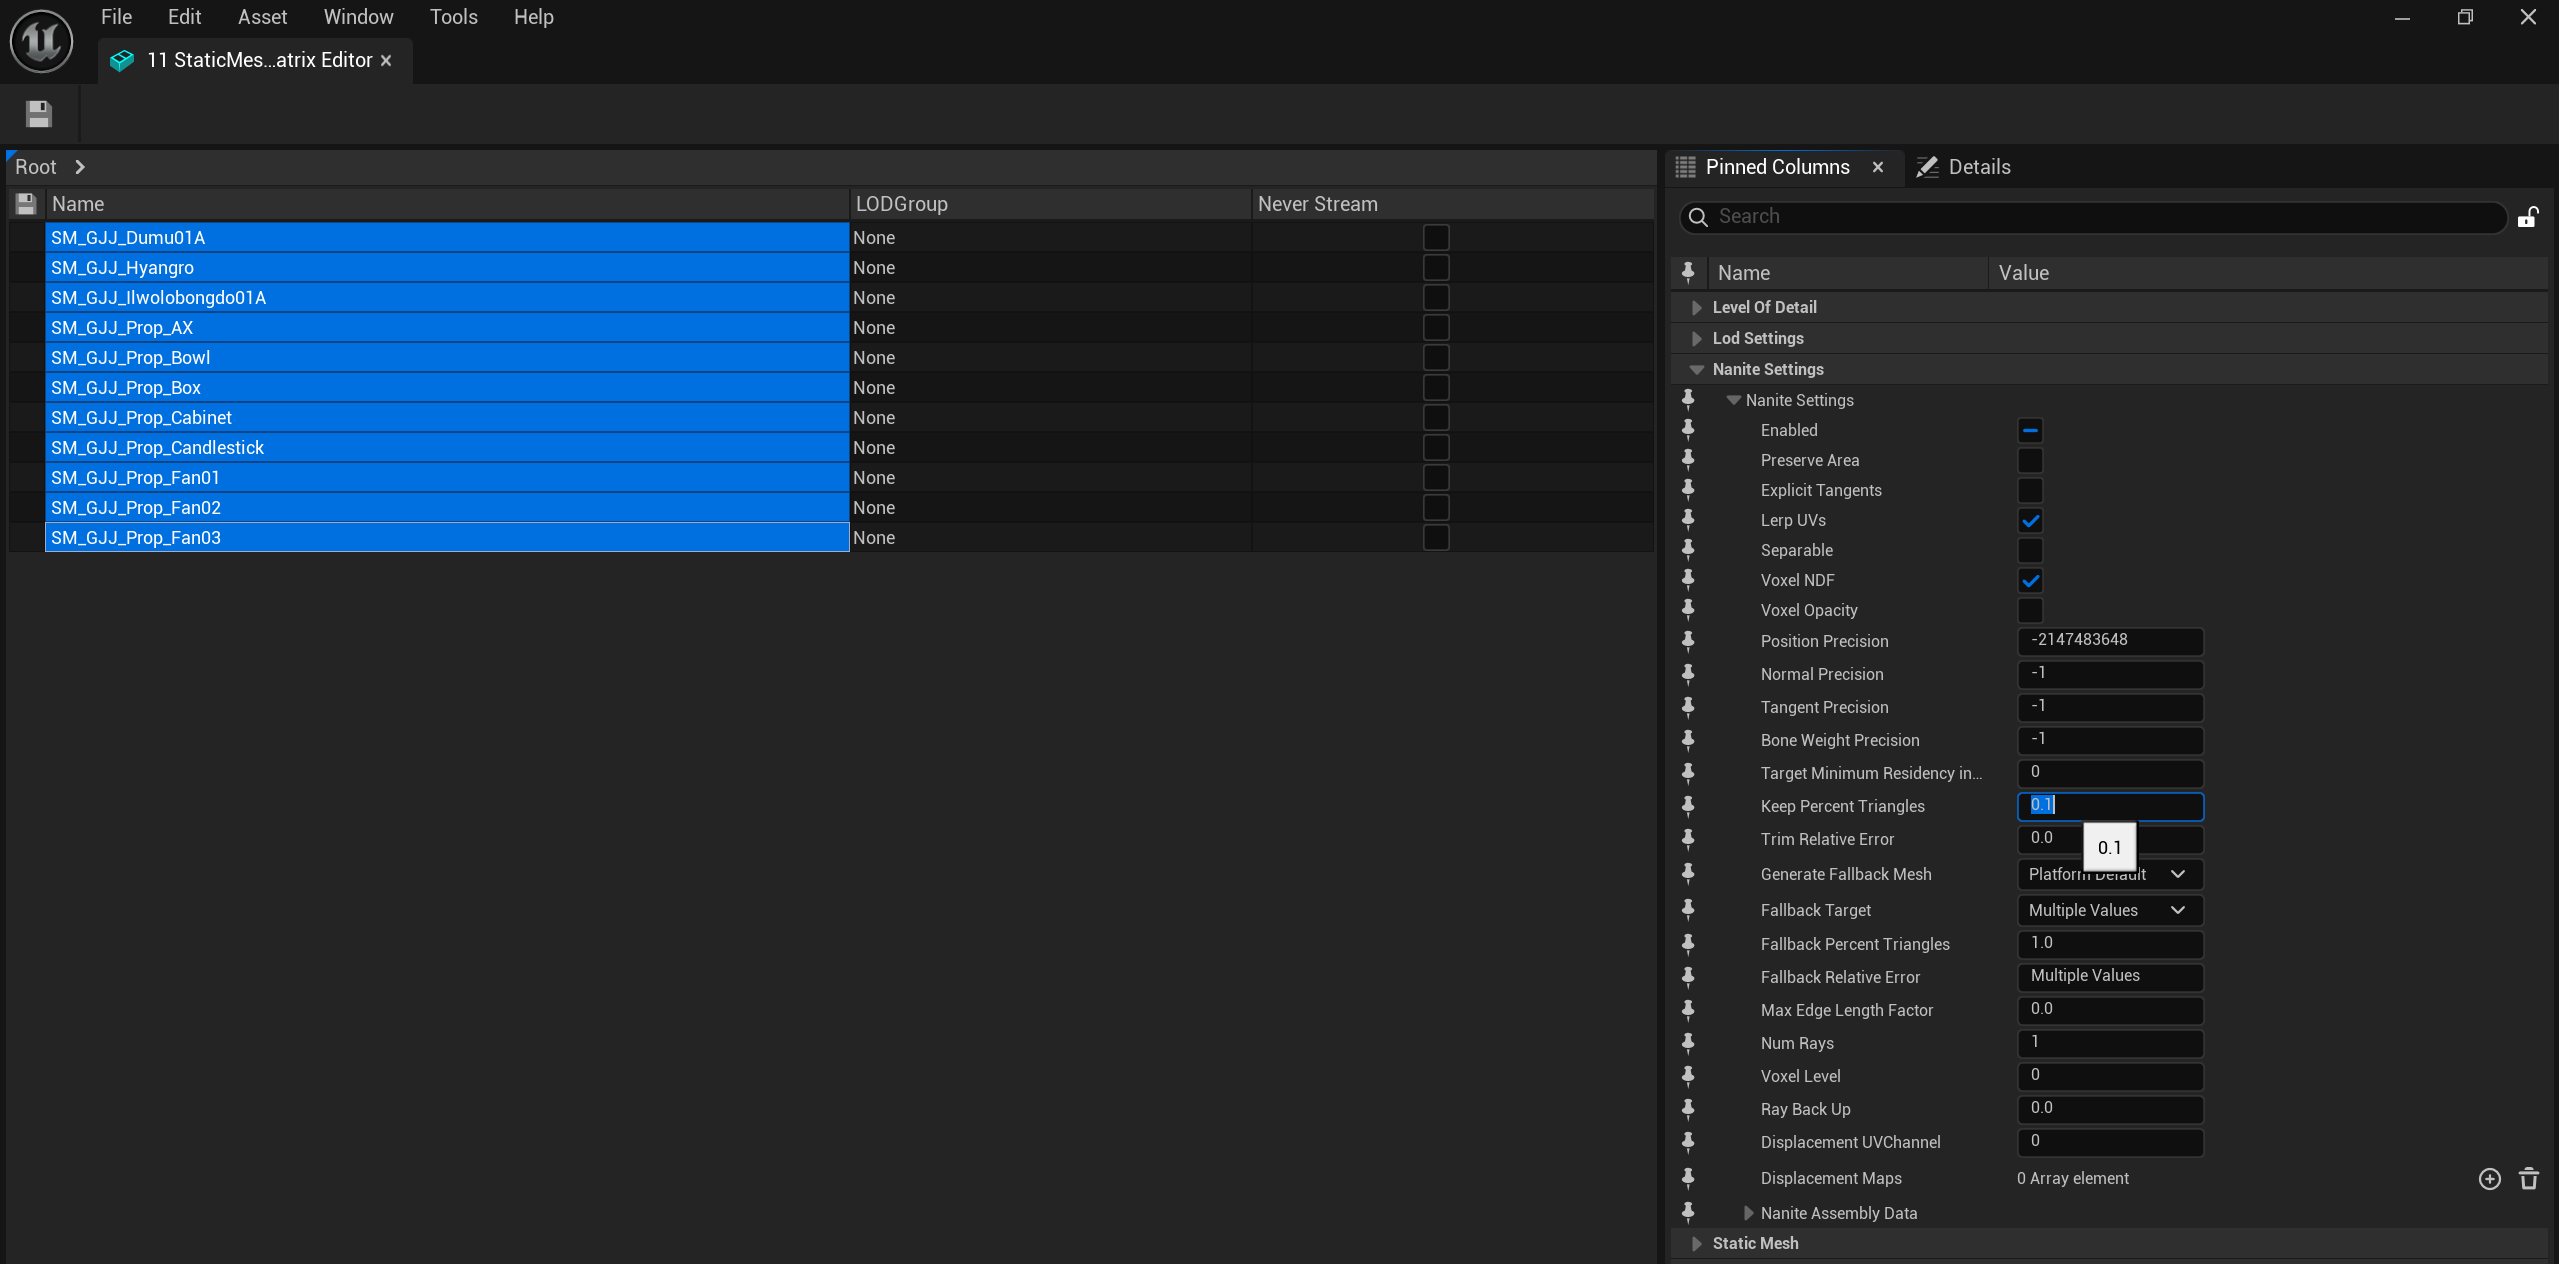The width and height of the screenshot is (2559, 1264).
Task: Open the Asset menu
Action: coord(262,17)
